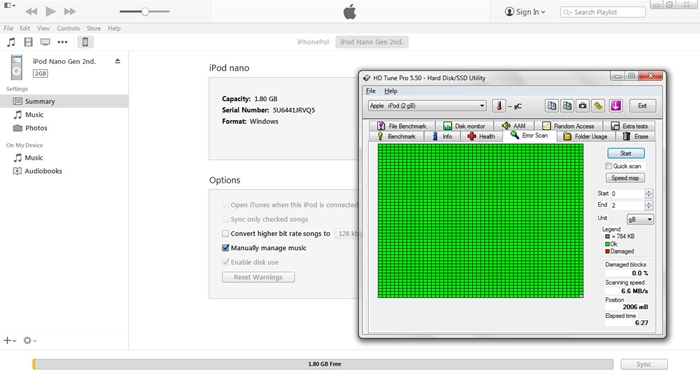The width and height of the screenshot is (700, 375).
Task: Open the gear actions menu at sidebar bottom
Action: pos(29,341)
